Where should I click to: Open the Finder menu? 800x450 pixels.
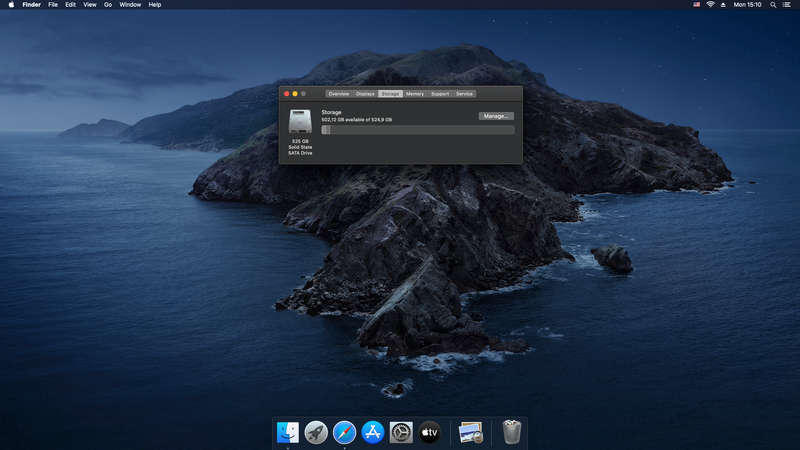tap(32, 5)
